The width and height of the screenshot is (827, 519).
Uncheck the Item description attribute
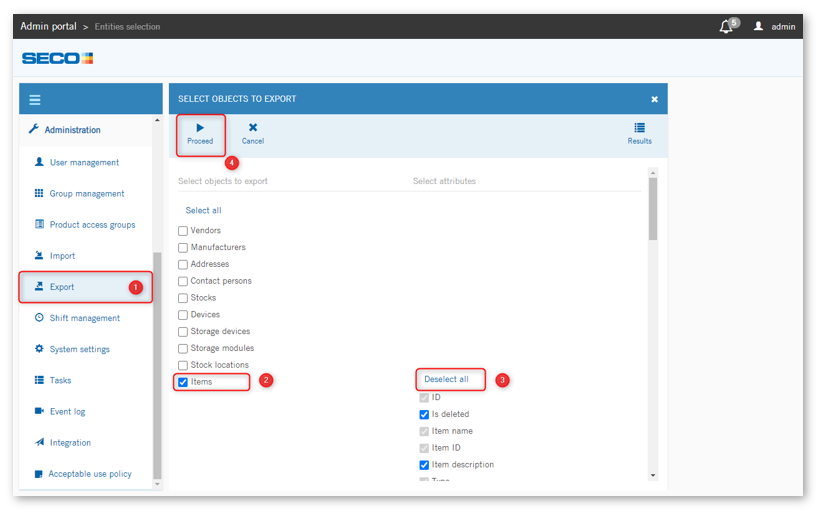pos(424,465)
